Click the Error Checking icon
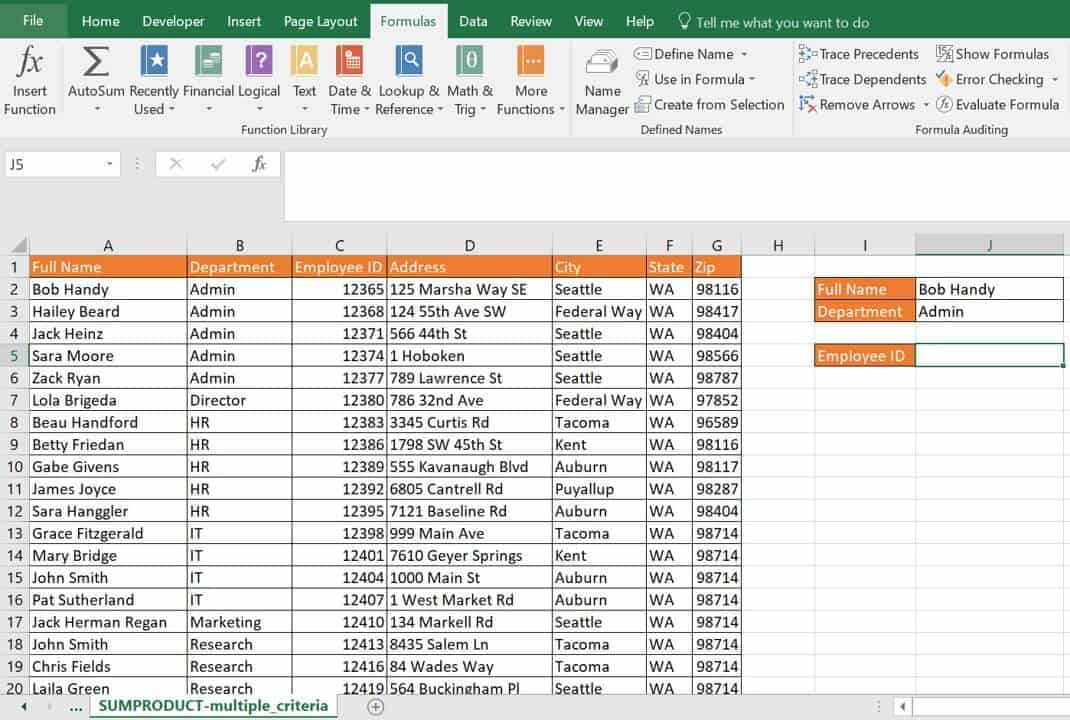The width and height of the screenshot is (1070, 720). 944,79
